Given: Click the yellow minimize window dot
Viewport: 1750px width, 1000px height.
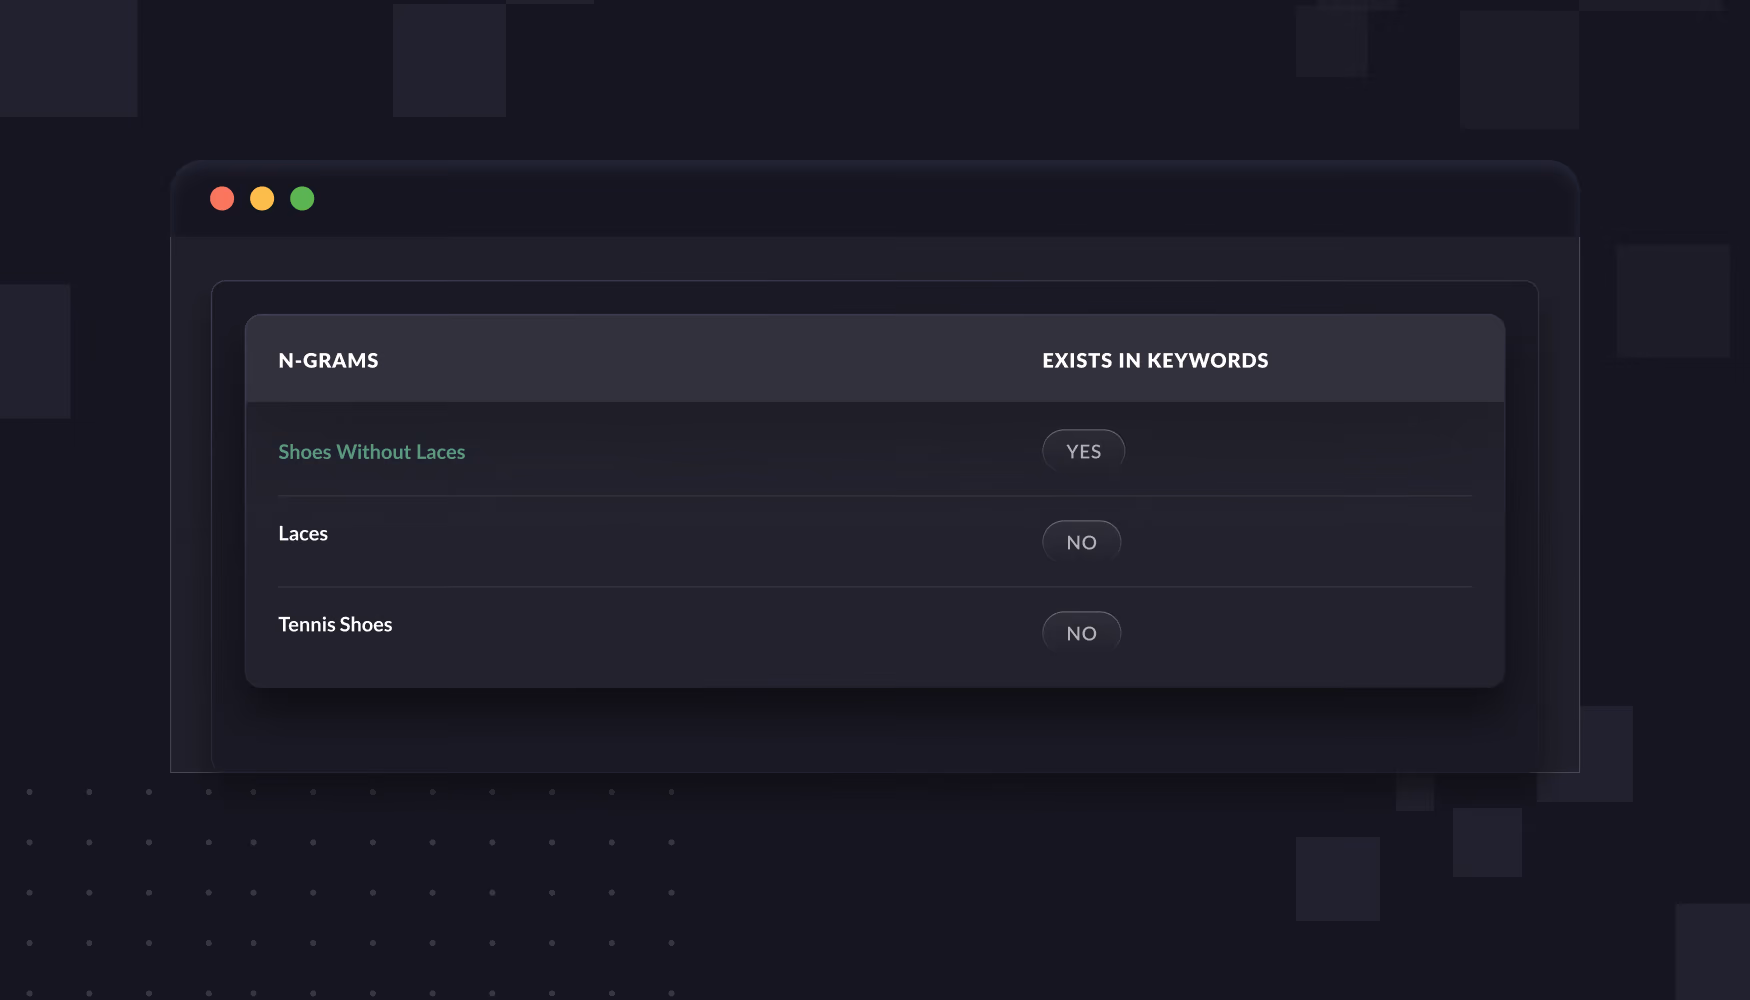Looking at the screenshot, I should [x=262, y=199].
